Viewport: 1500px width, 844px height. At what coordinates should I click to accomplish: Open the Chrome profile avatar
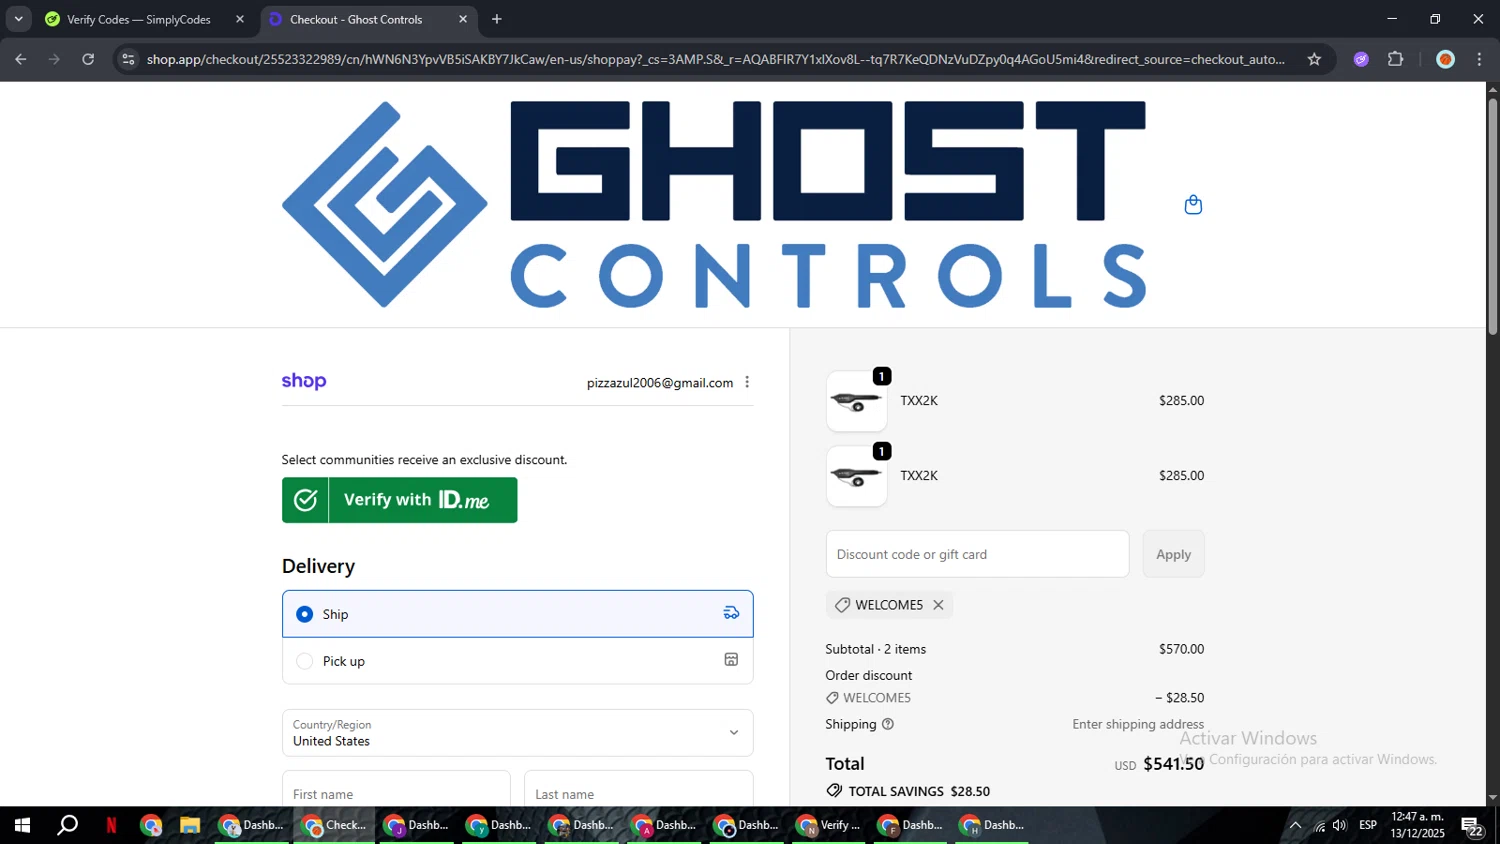pos(1445,59)
